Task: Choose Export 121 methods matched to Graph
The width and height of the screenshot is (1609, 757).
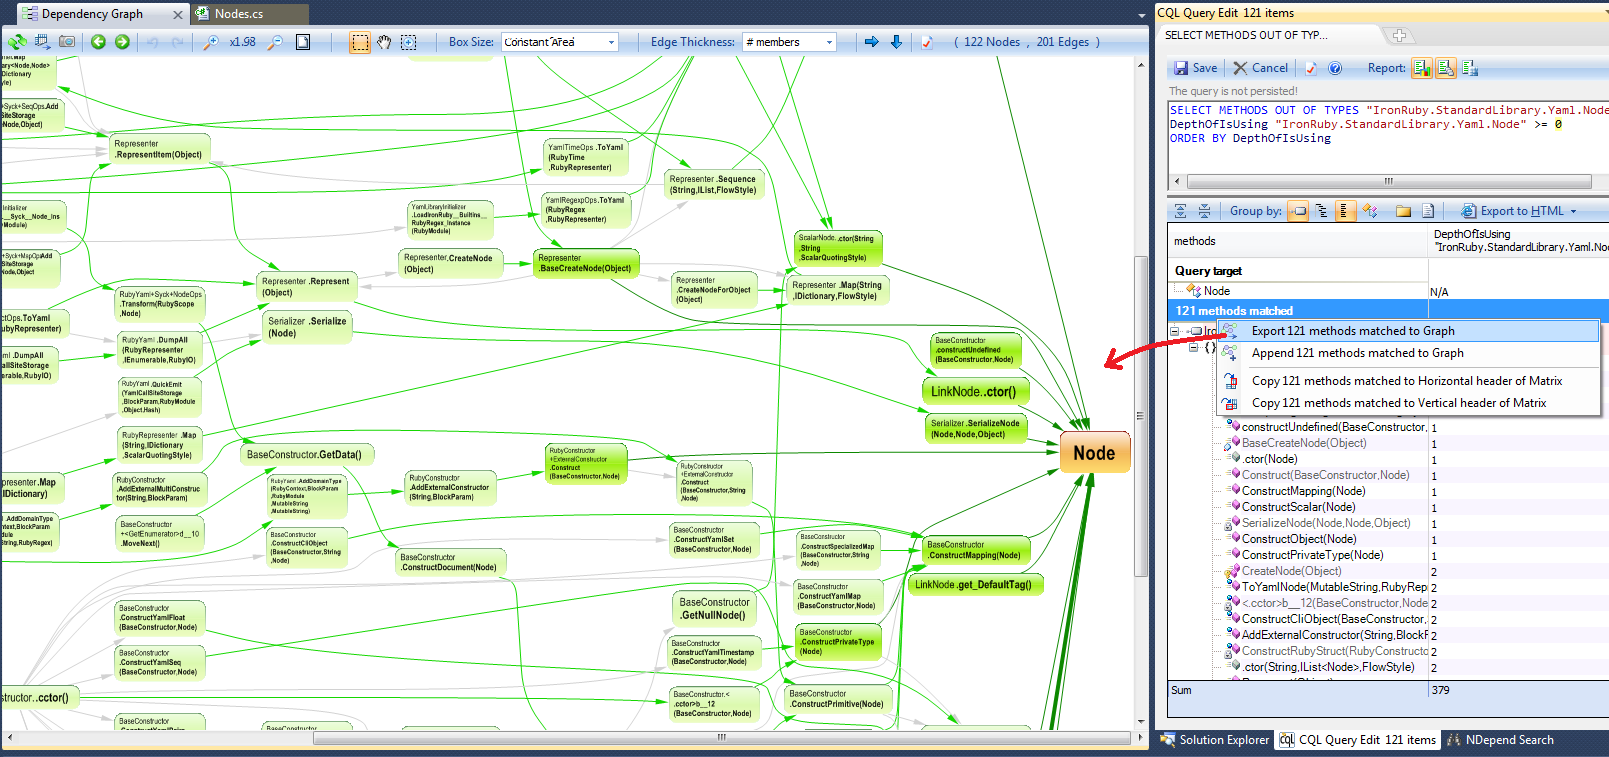Action: [1408, 331]
